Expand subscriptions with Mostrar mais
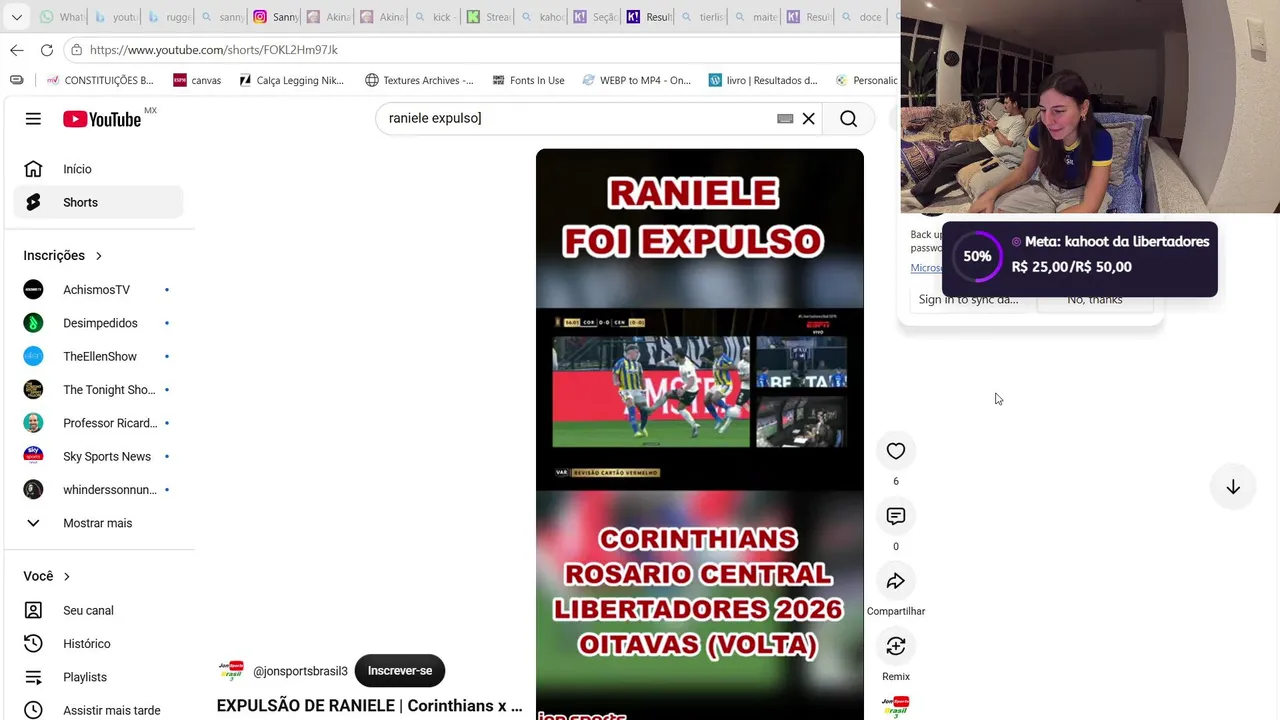Viewport: 1280px width, 720px height. (x=98, y=523)
